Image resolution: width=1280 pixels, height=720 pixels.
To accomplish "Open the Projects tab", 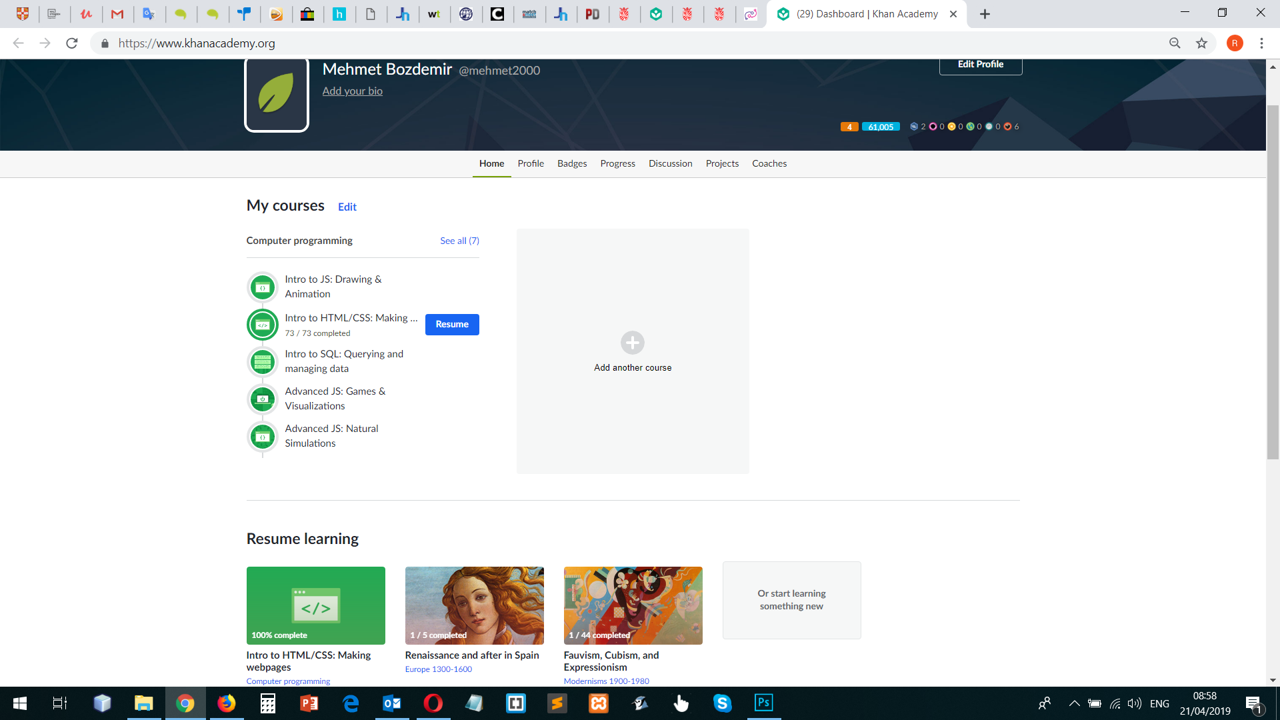I will (x=722, y=163).
